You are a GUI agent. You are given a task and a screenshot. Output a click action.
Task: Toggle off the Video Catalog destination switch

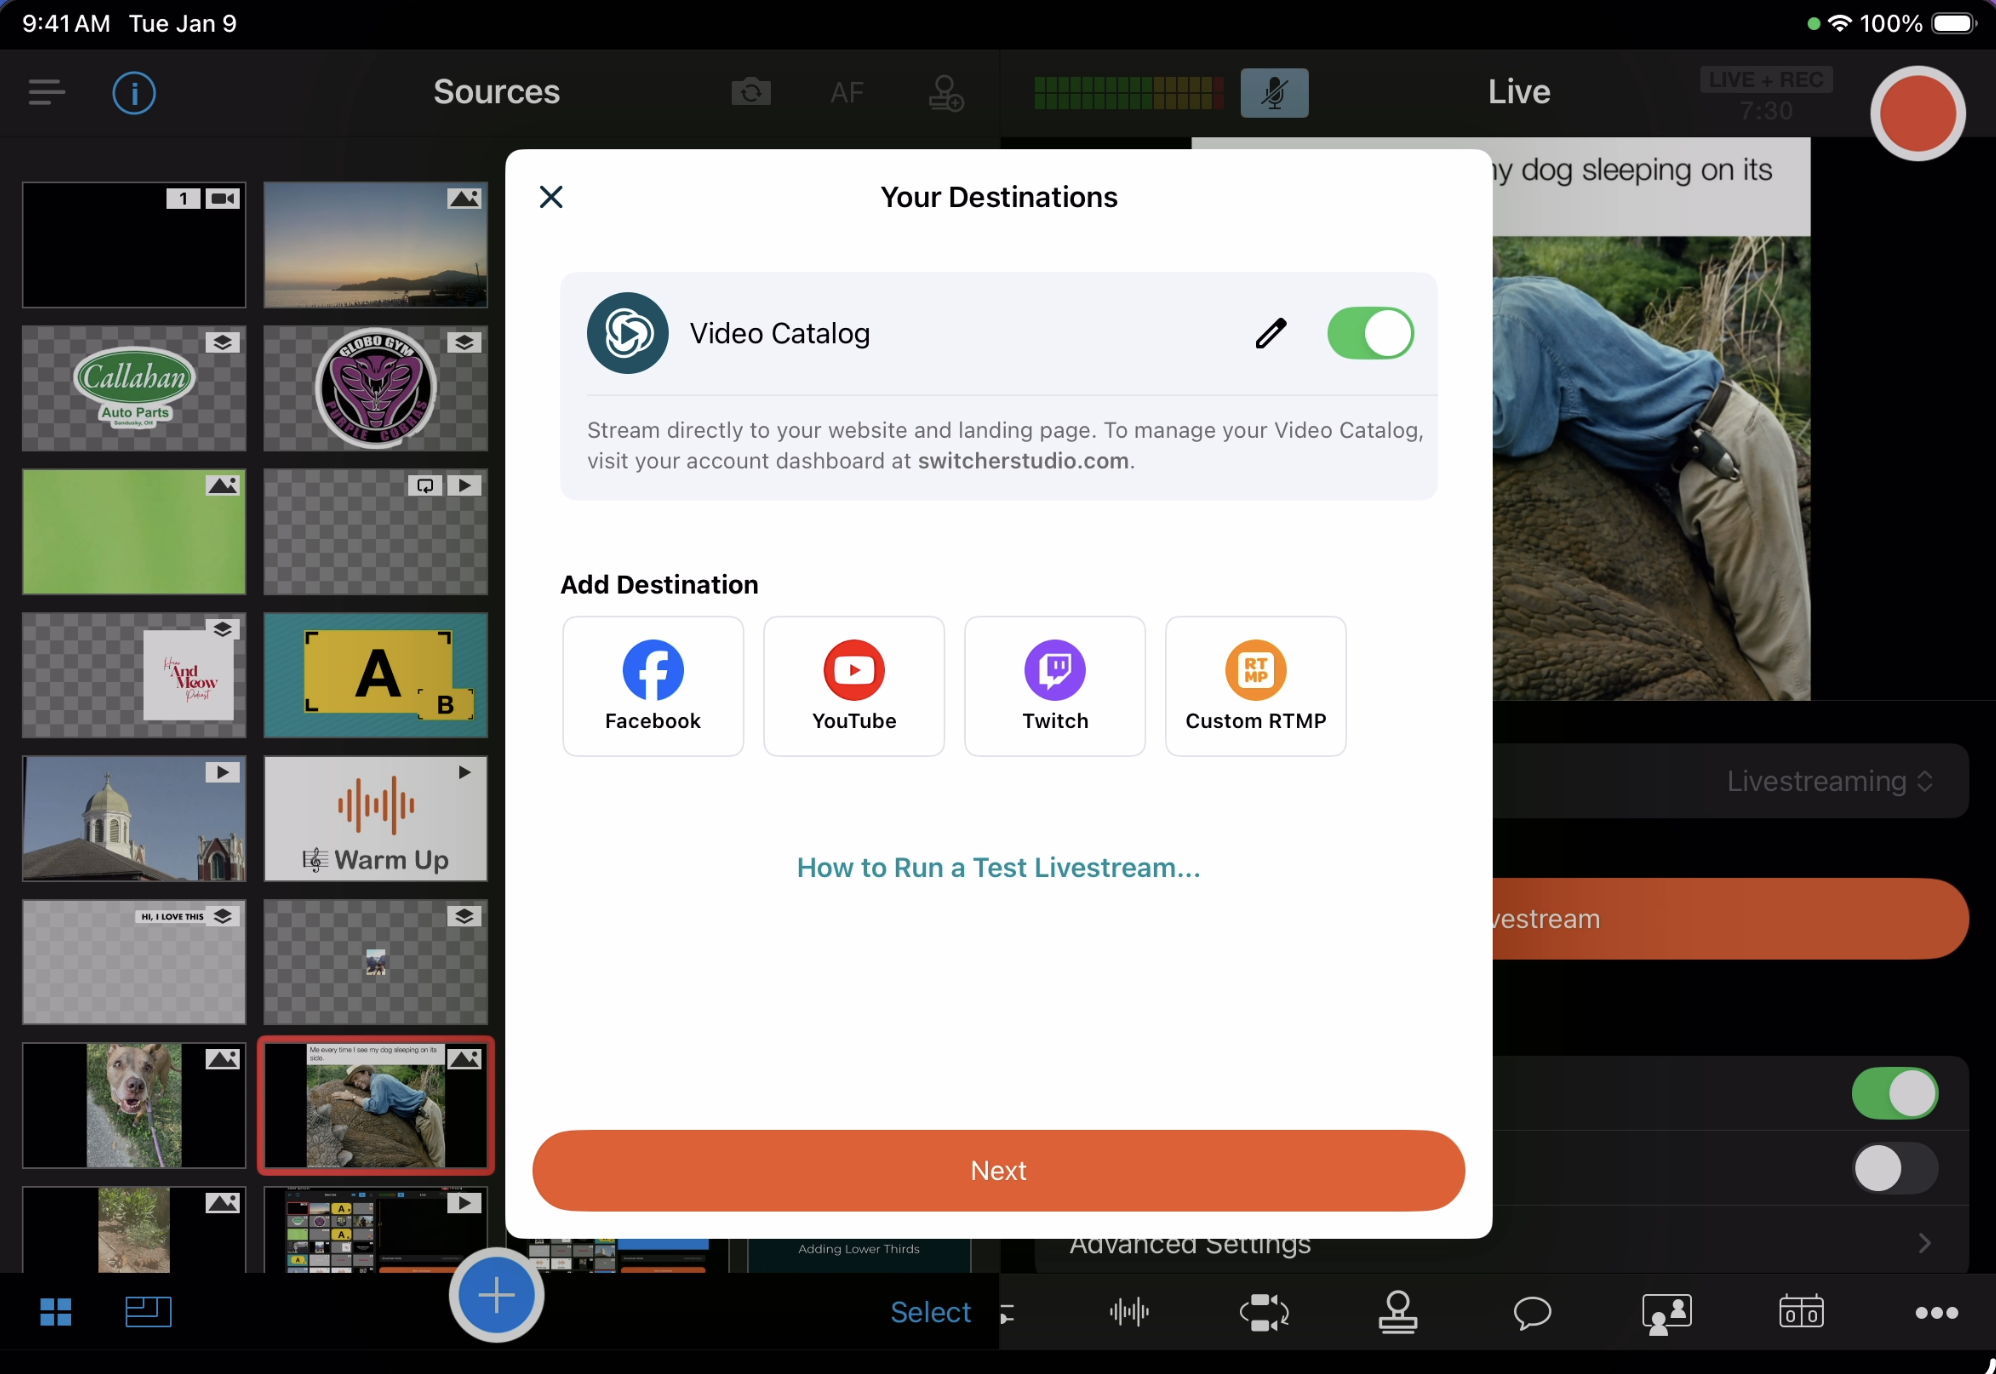click(x=1370, y=333)
